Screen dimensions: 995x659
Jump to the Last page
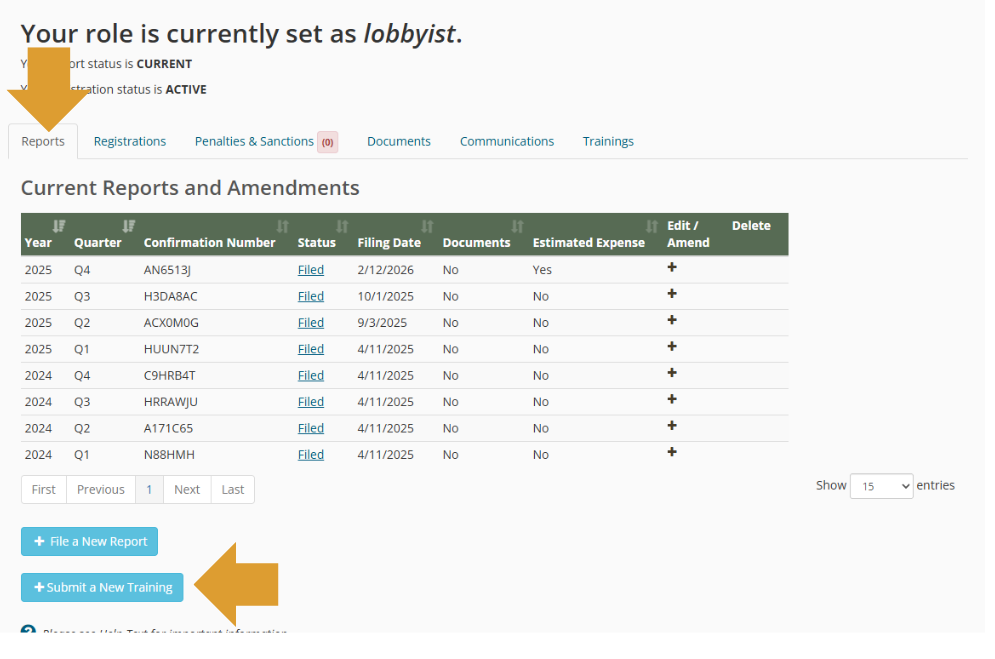(233, 490)
